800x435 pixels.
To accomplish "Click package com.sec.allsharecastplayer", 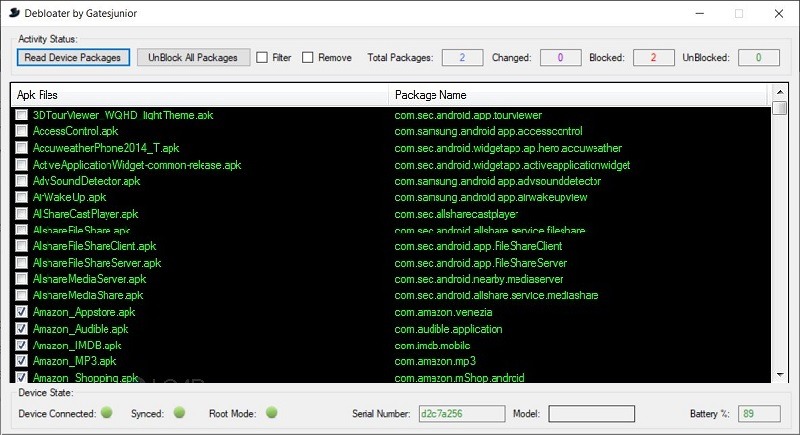I will click(456, 214).
